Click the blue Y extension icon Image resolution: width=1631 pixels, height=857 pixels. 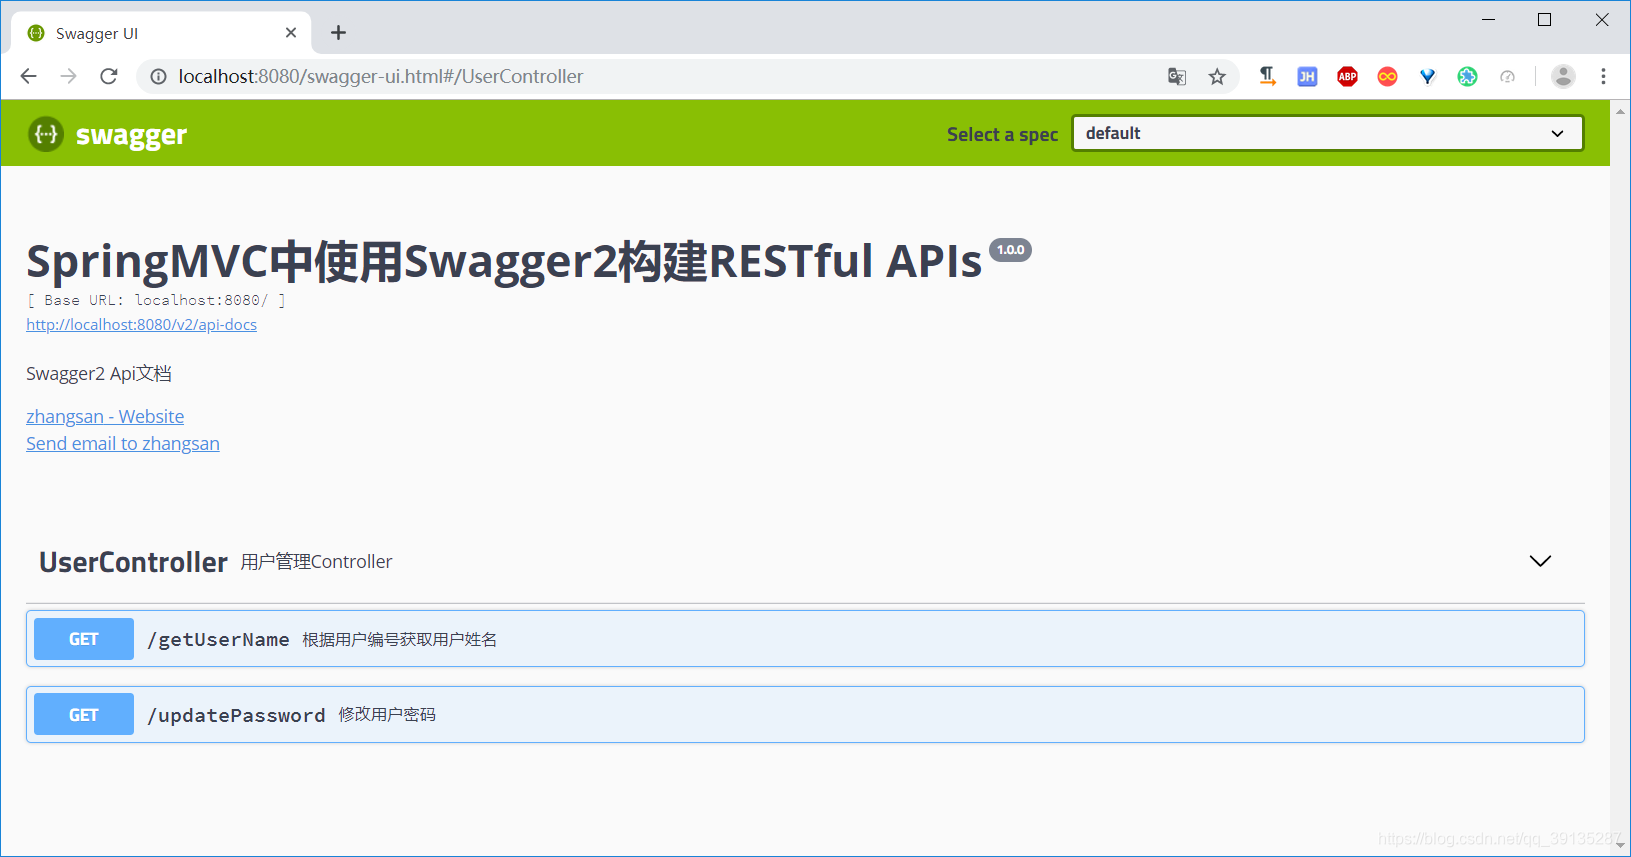(x=1427, y=76)
